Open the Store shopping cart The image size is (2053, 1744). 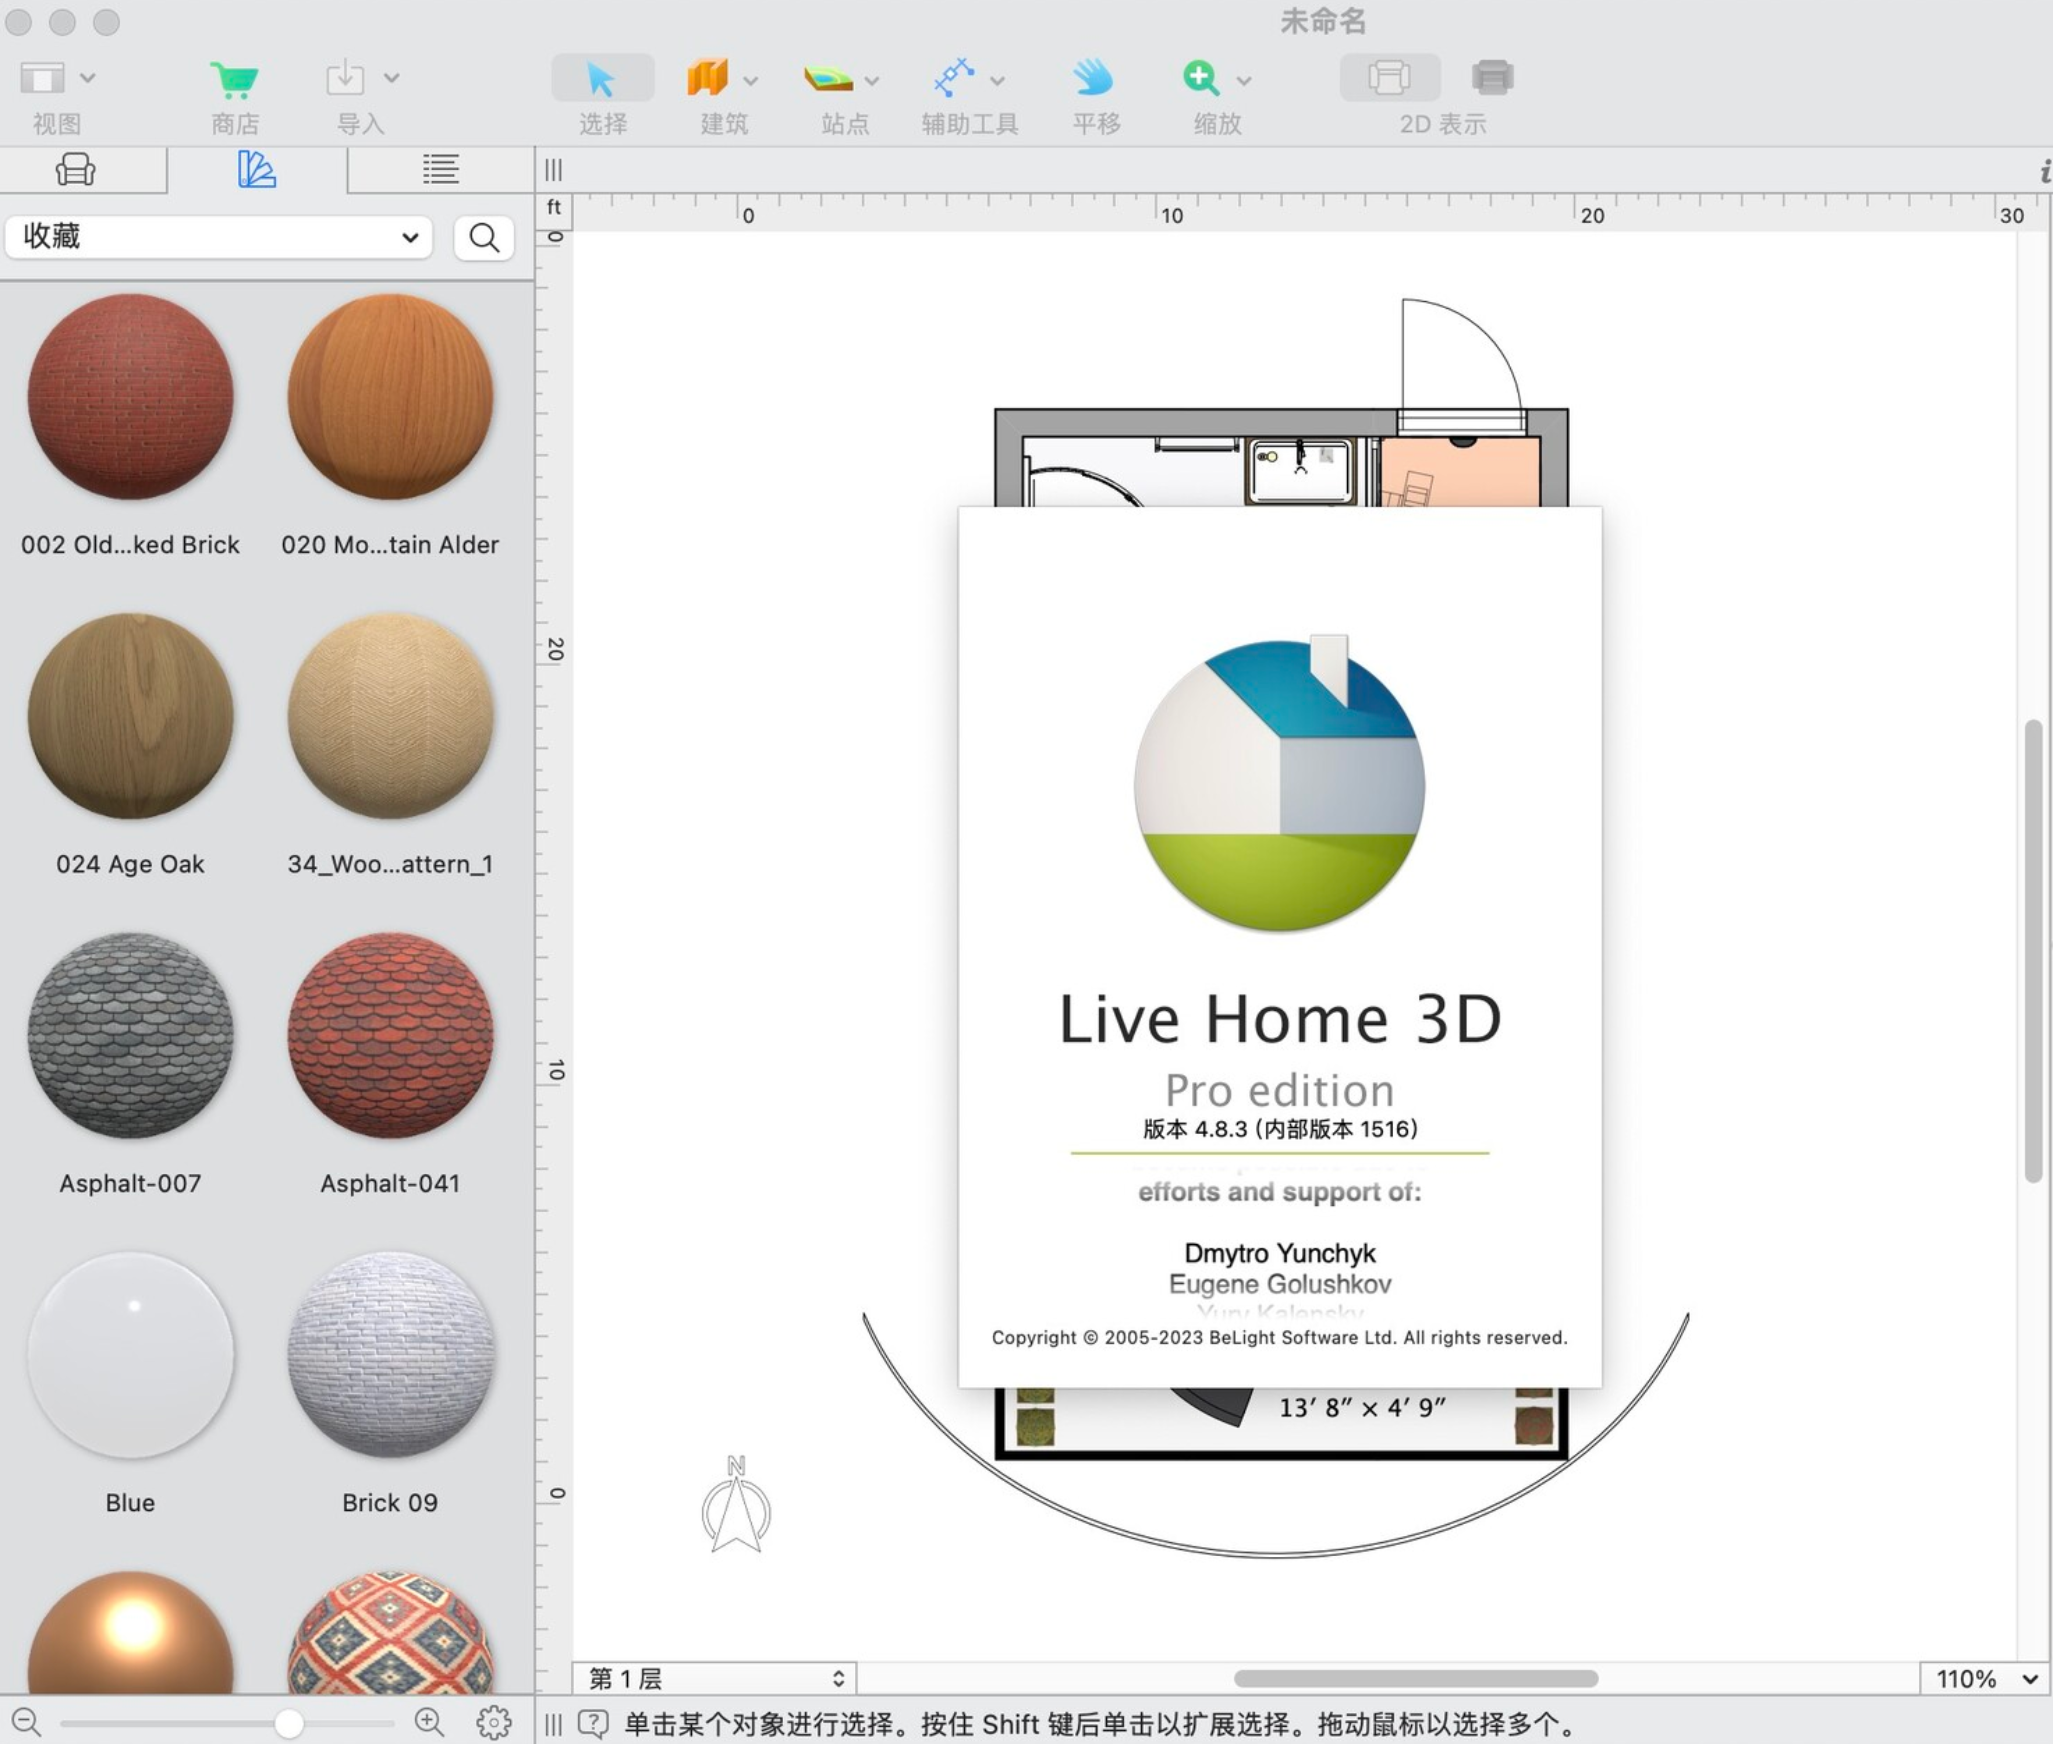click(235, 78)
